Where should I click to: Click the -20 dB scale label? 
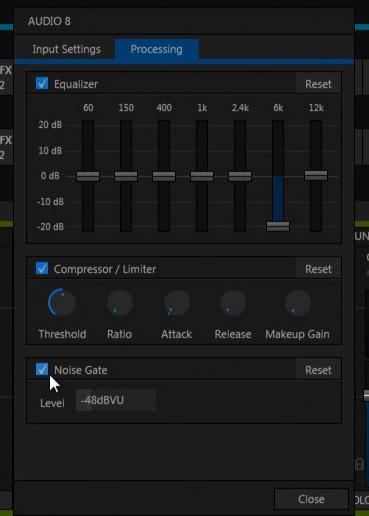50,227
